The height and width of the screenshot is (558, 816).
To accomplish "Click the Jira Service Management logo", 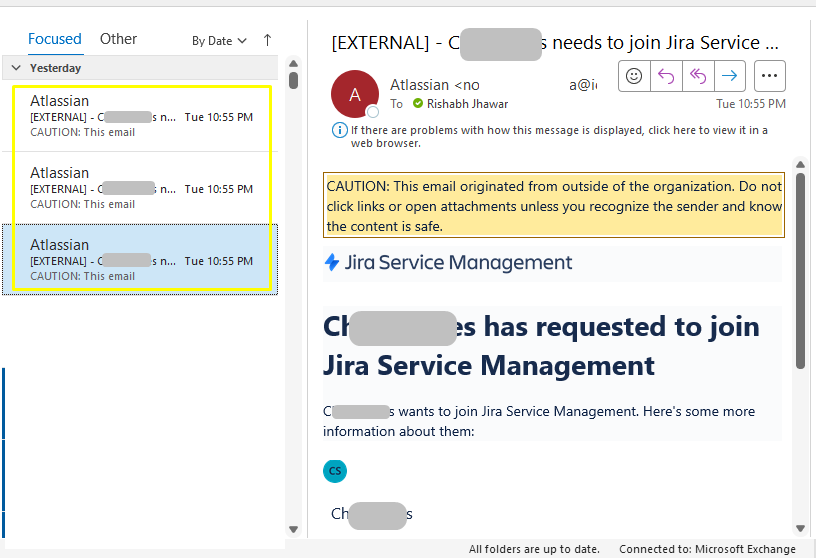I will 448,262.
